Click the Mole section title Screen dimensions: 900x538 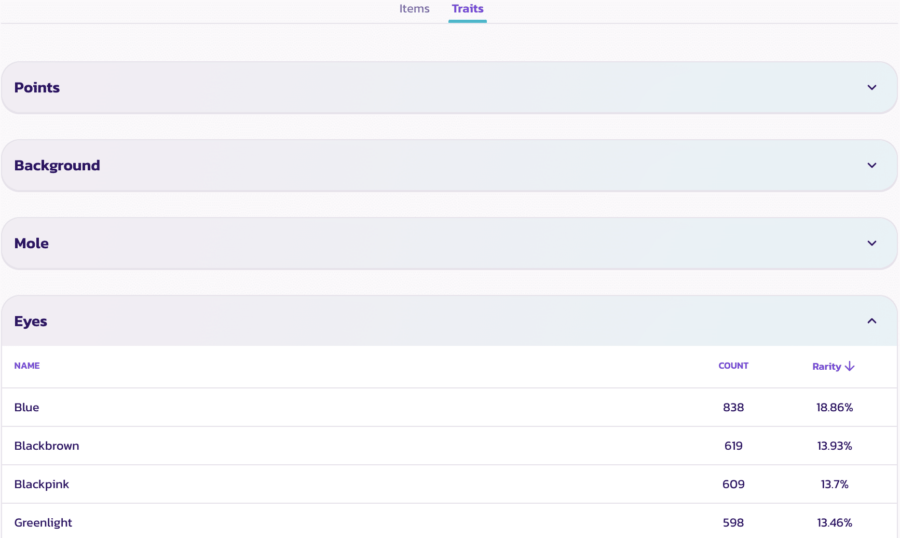31,244
